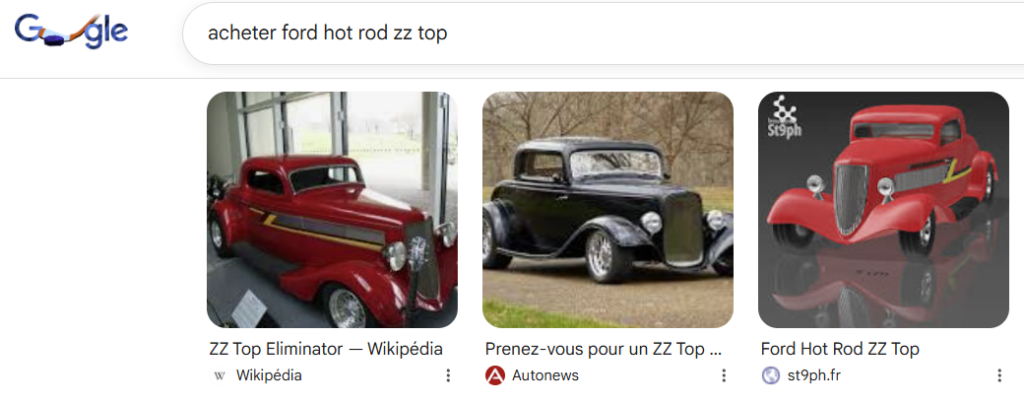Click the Google doodle logo

71,32
